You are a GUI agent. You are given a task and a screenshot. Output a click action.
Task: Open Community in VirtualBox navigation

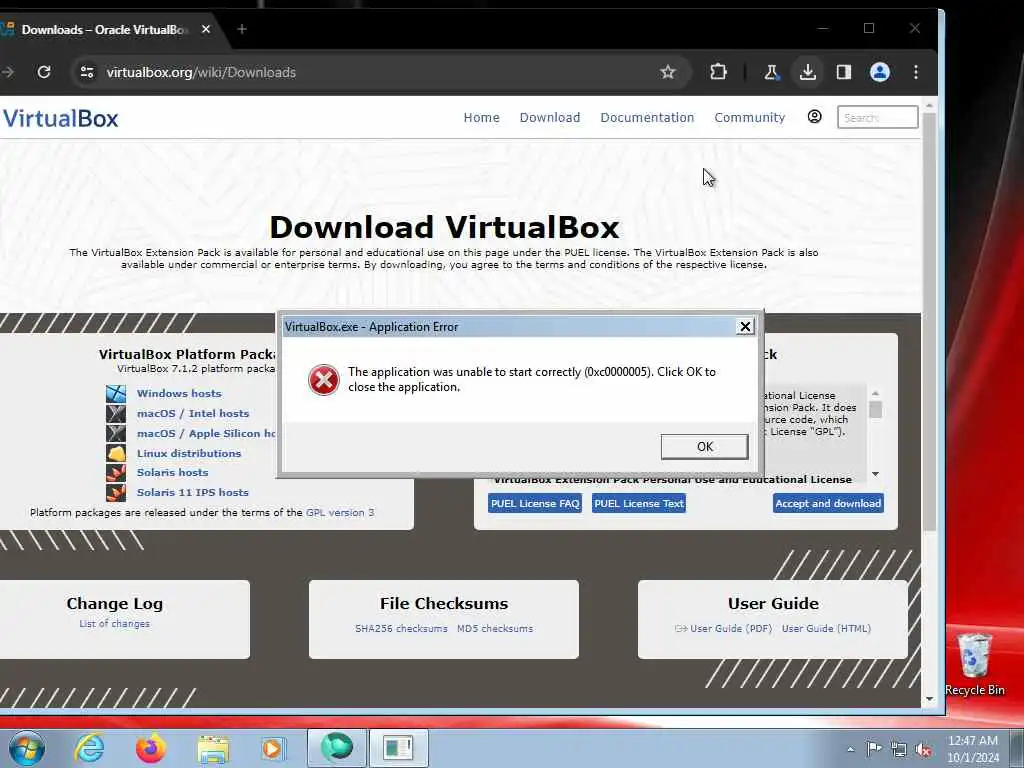[750, 118]
